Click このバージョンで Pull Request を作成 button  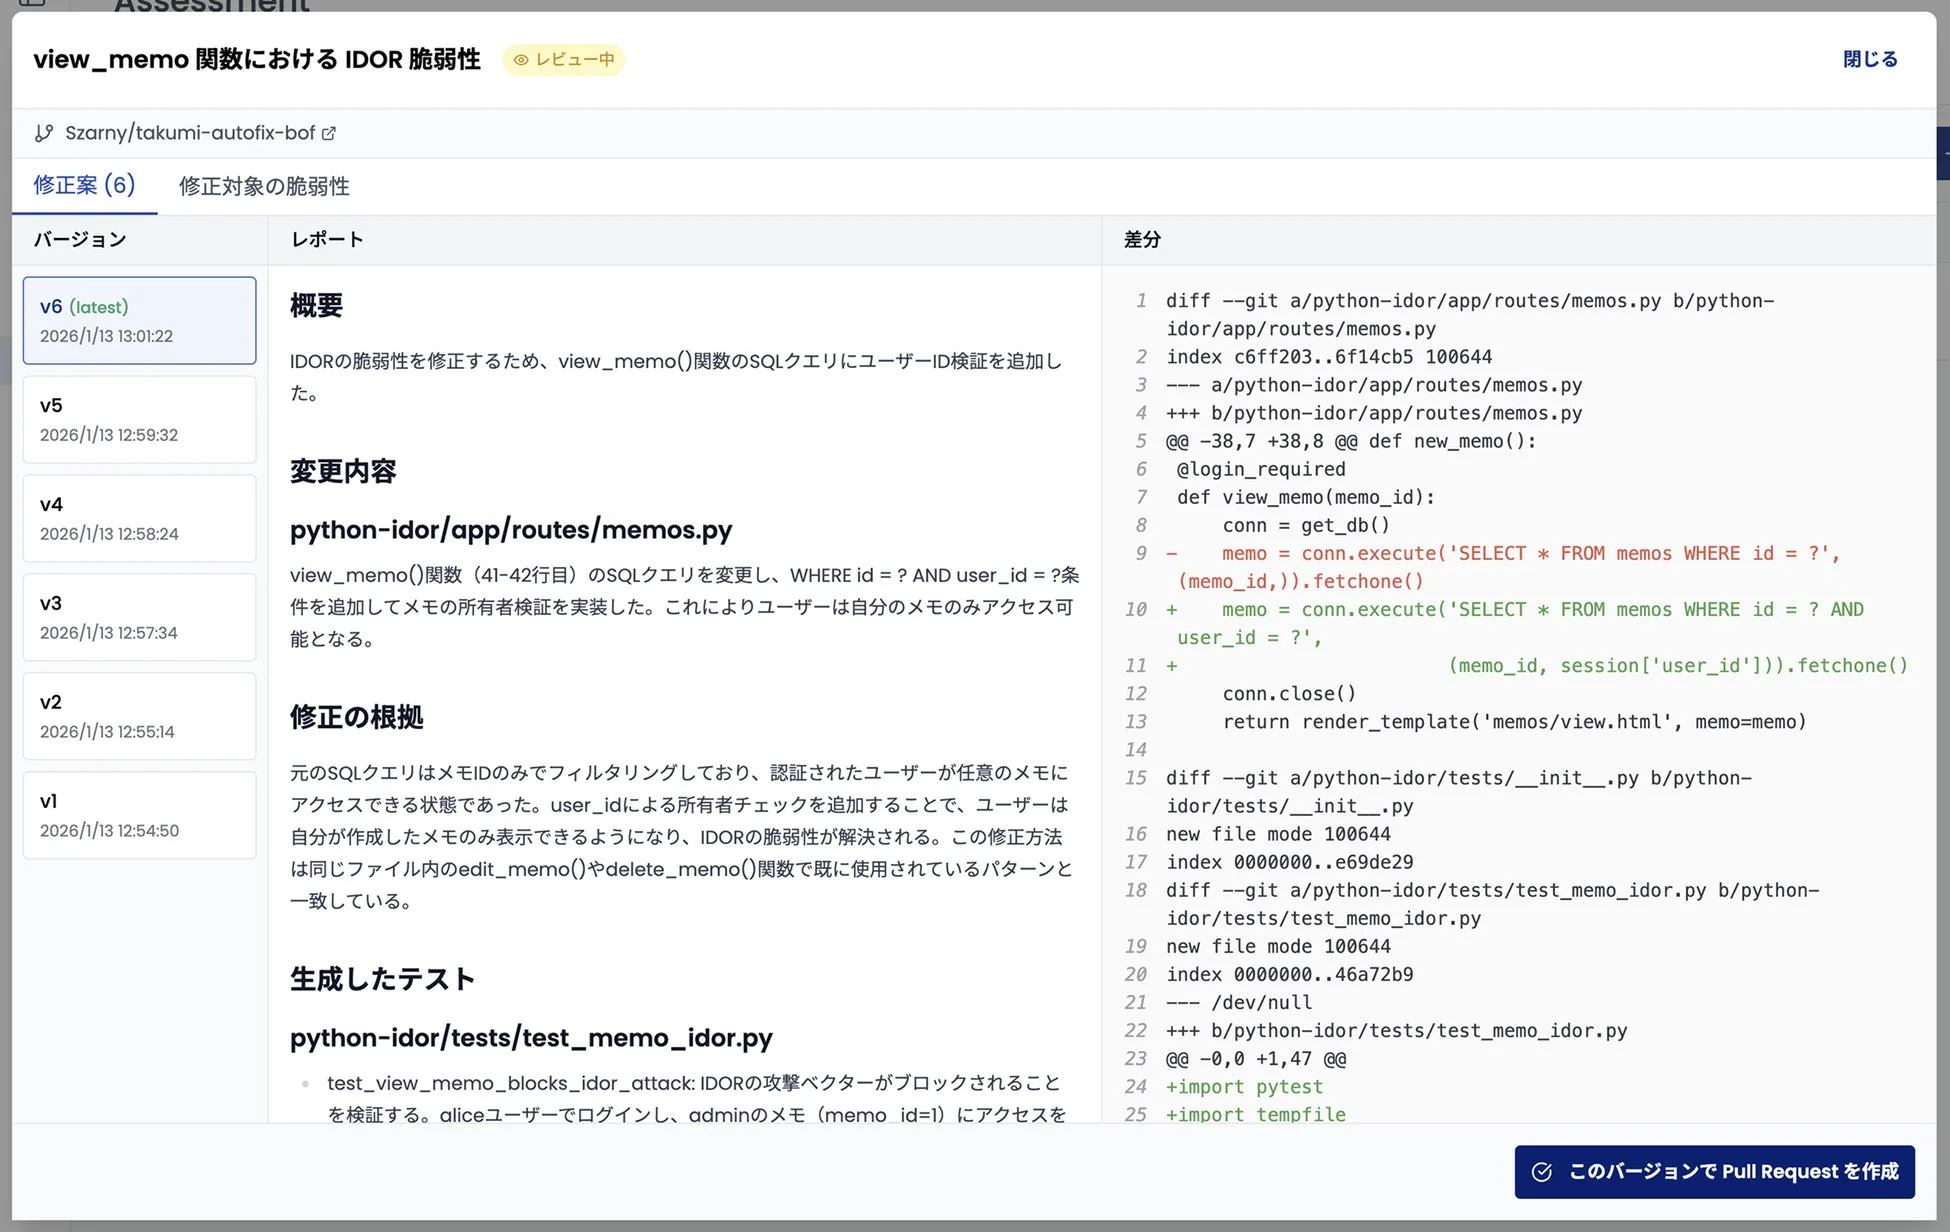pos(1714,1171)
